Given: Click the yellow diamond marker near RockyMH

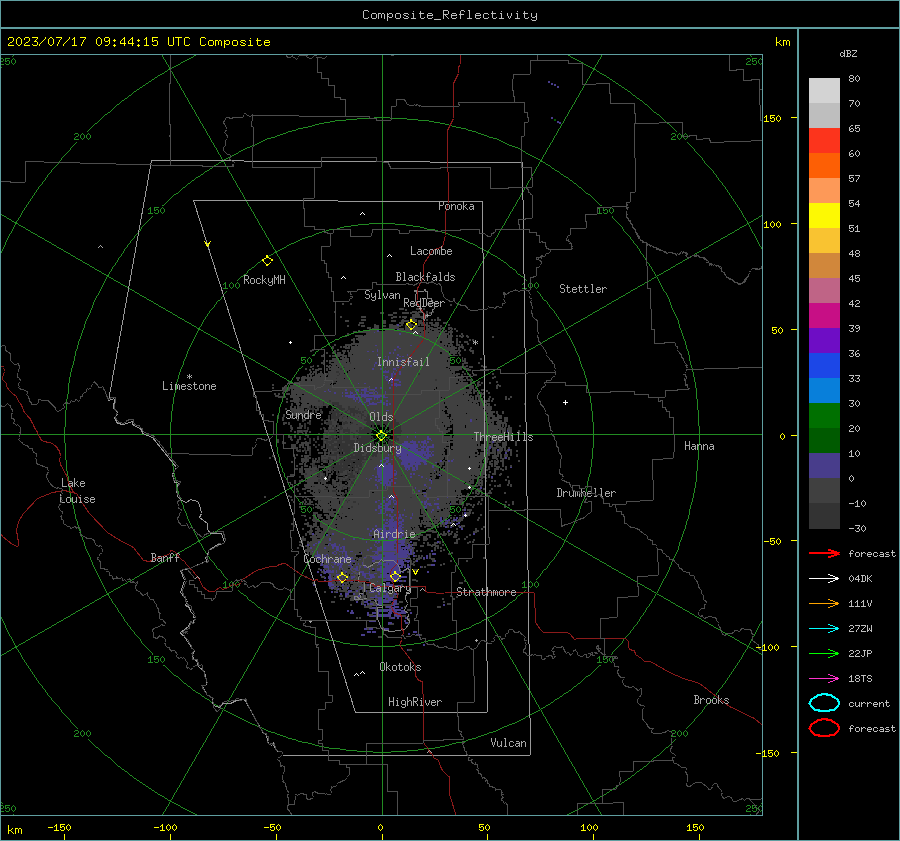Looking at the screenshot, I should 267,261.
